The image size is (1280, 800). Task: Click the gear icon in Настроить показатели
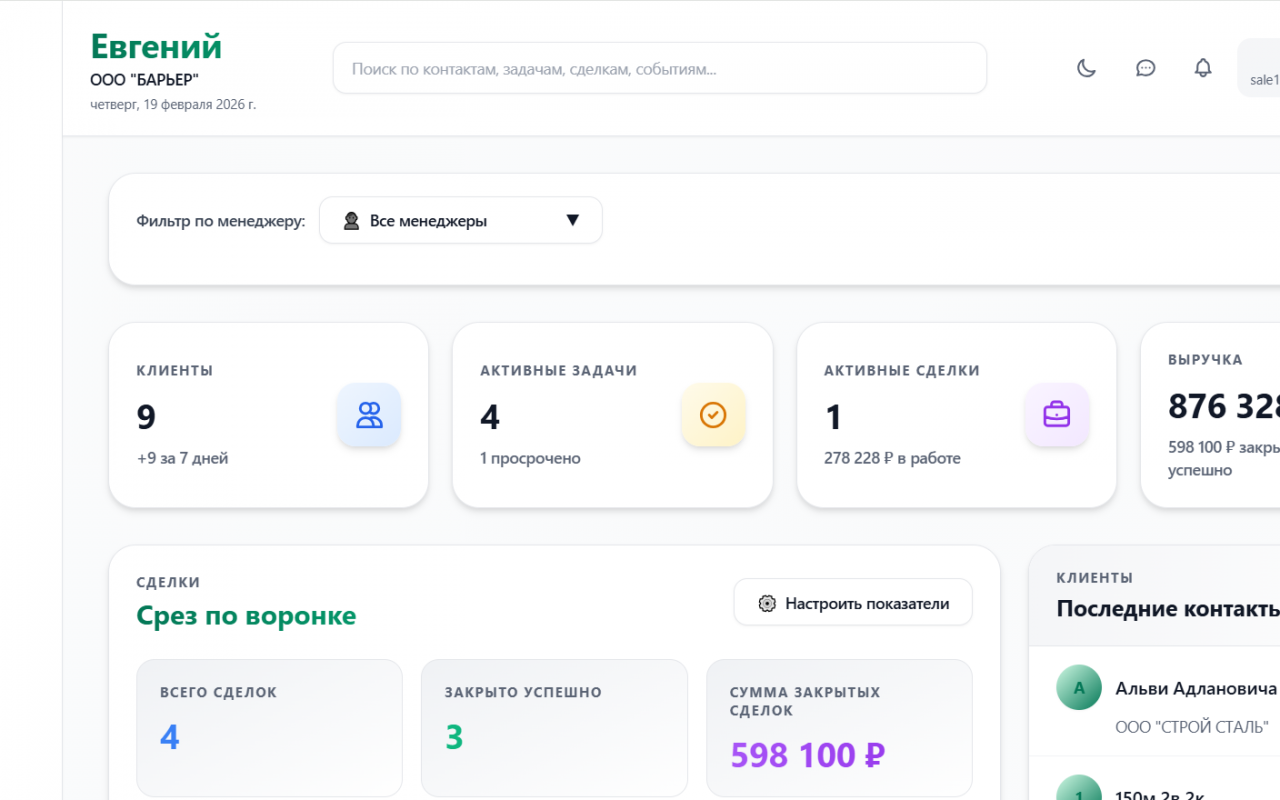click(x=767, y=603)
